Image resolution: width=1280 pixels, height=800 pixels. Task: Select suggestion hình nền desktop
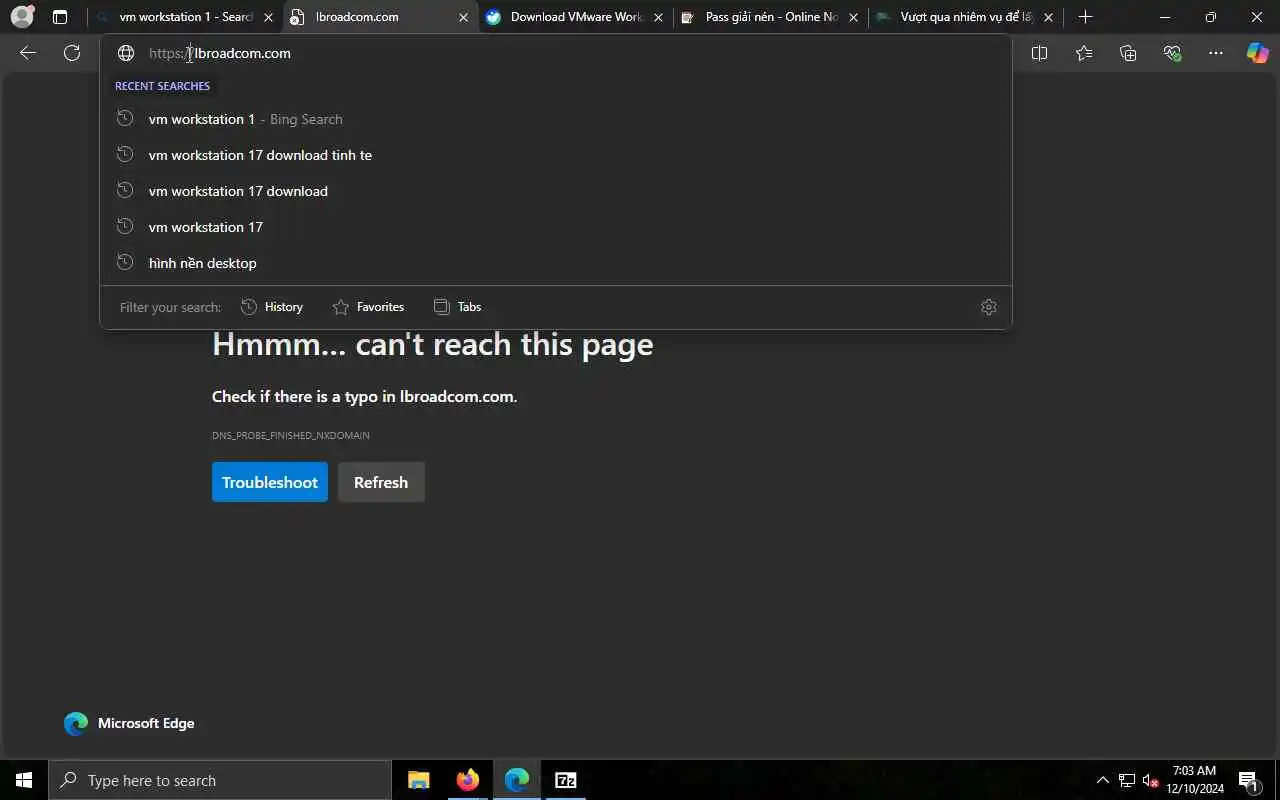pos(556,263)
